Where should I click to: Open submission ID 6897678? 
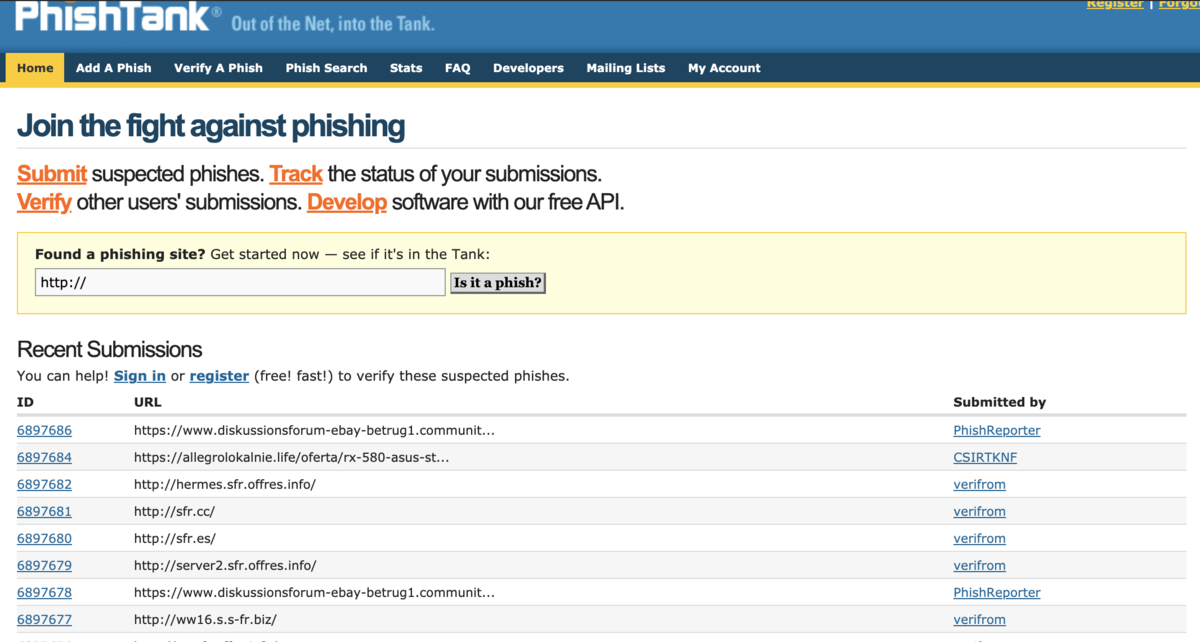44,592
